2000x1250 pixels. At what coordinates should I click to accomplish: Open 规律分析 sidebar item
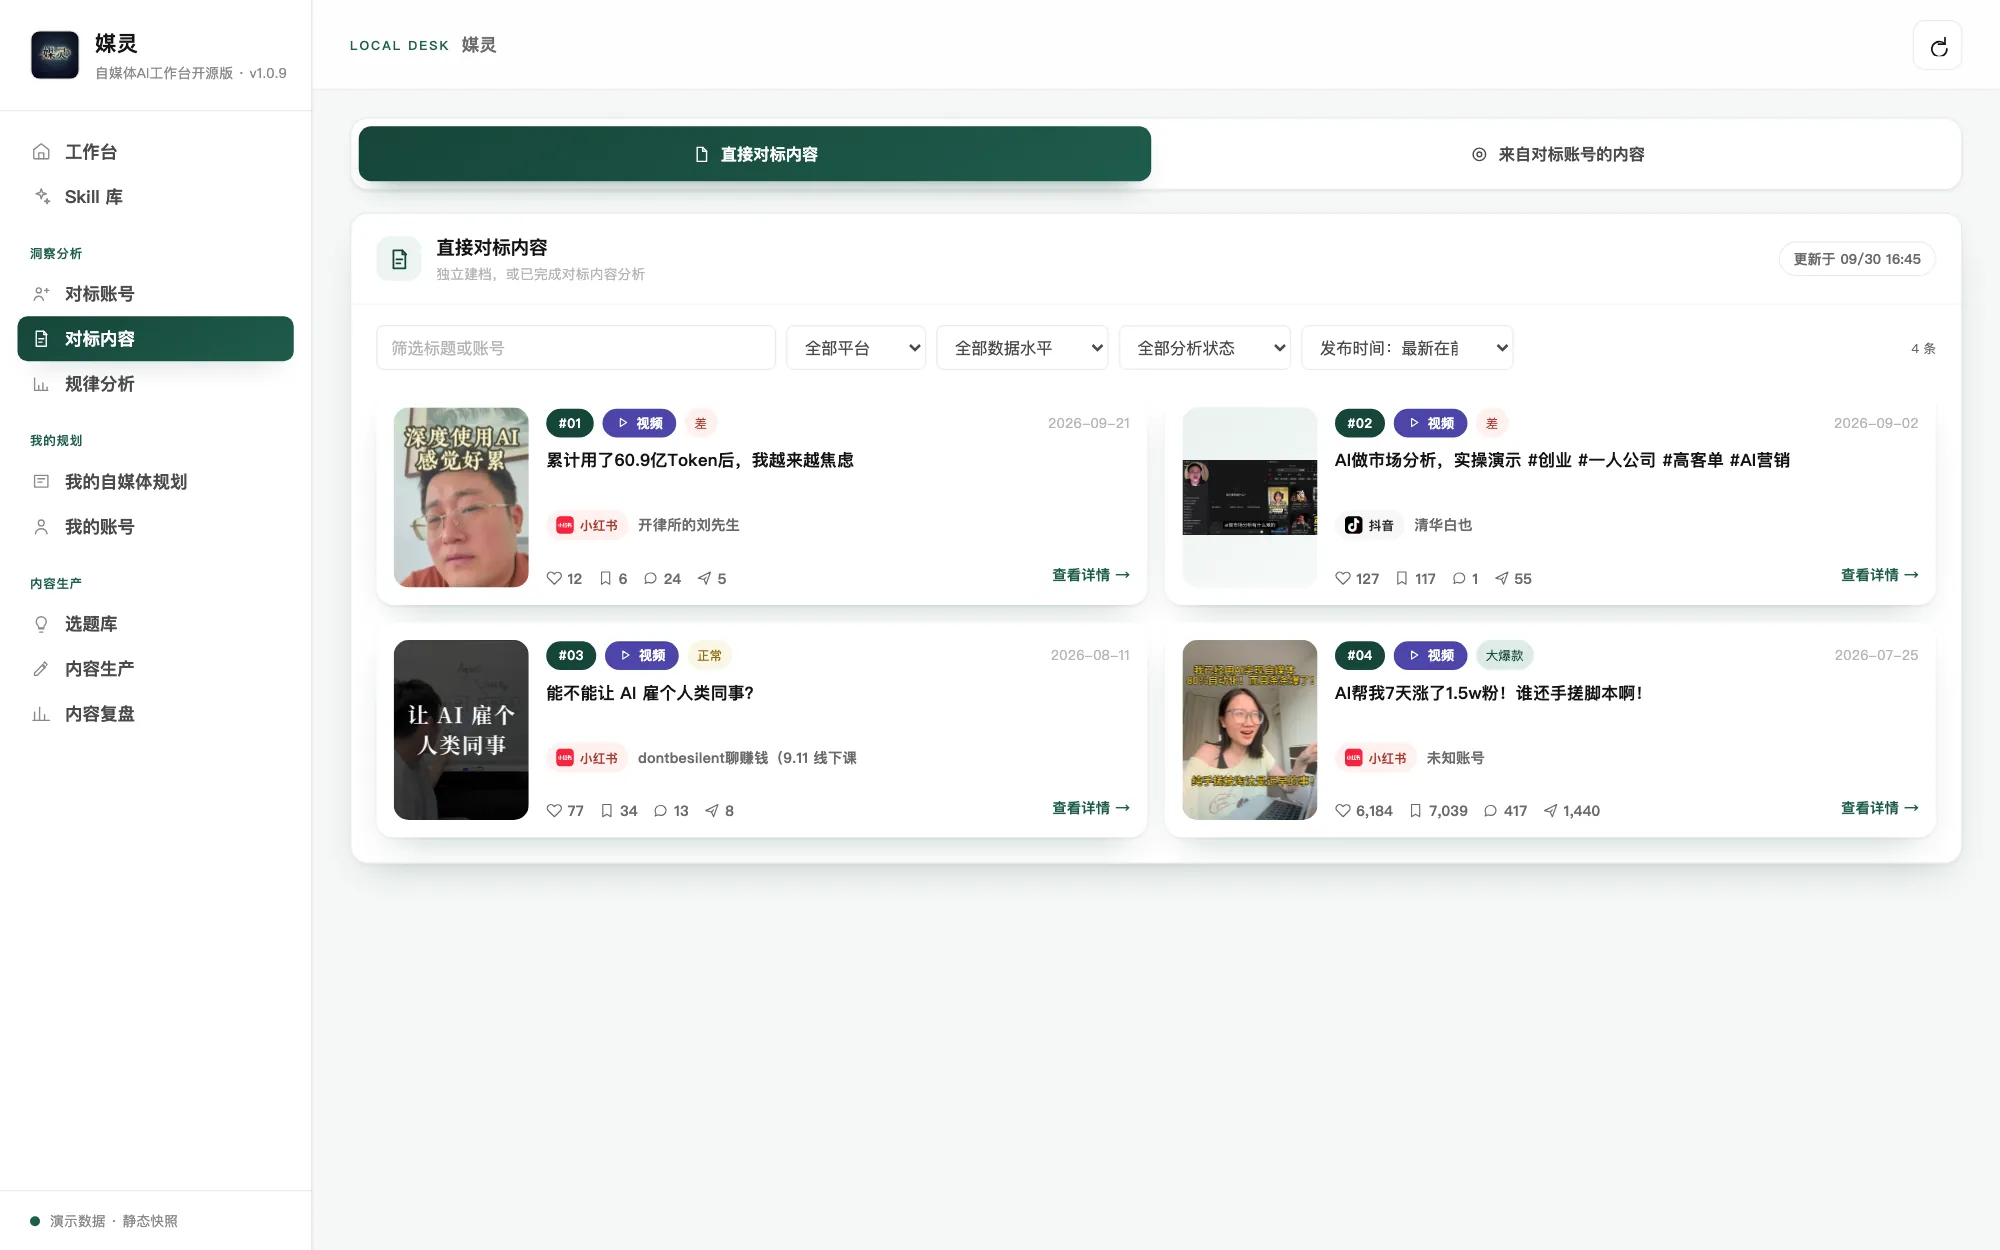[x=155, y=384]
